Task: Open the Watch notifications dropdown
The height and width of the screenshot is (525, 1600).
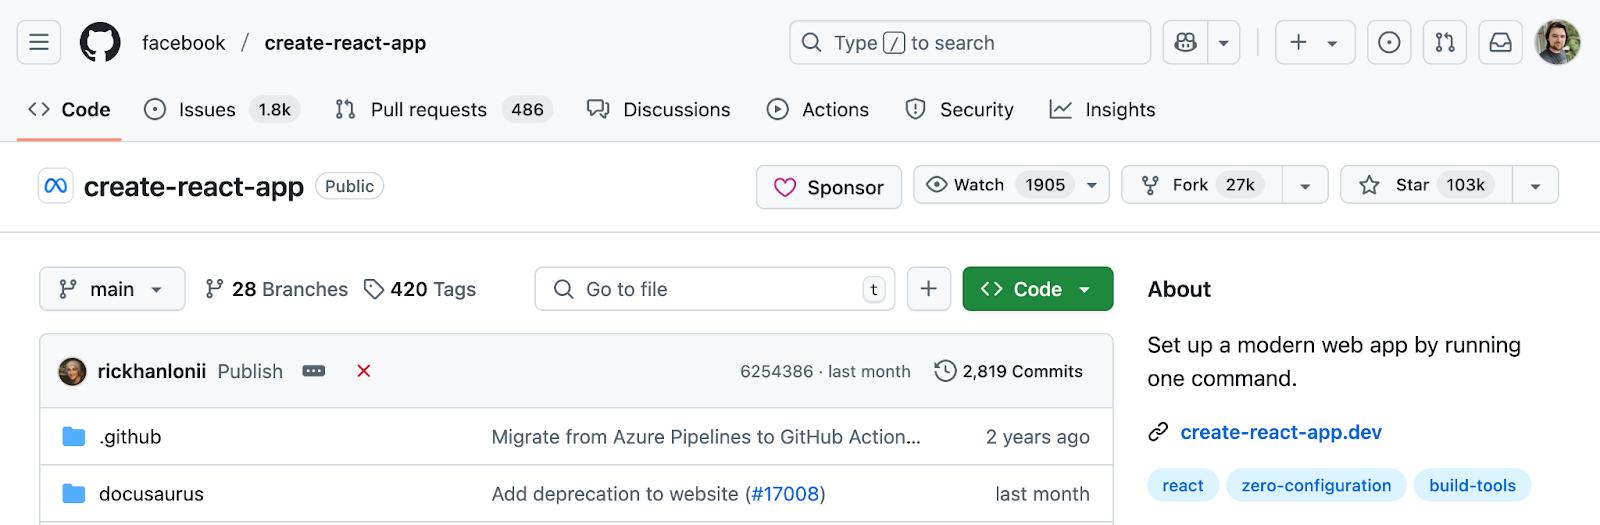Action: point(1011,185)
